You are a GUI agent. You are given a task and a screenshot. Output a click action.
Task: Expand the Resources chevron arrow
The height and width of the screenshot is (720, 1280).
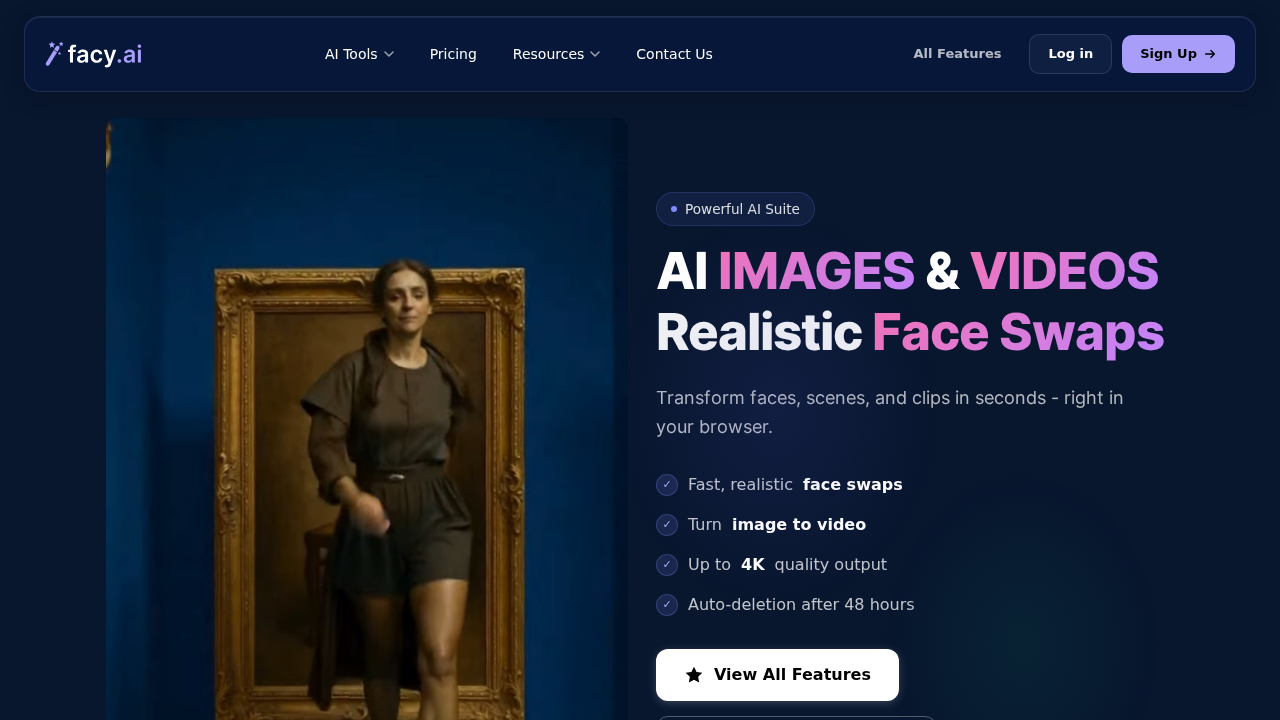click(595, 54)
